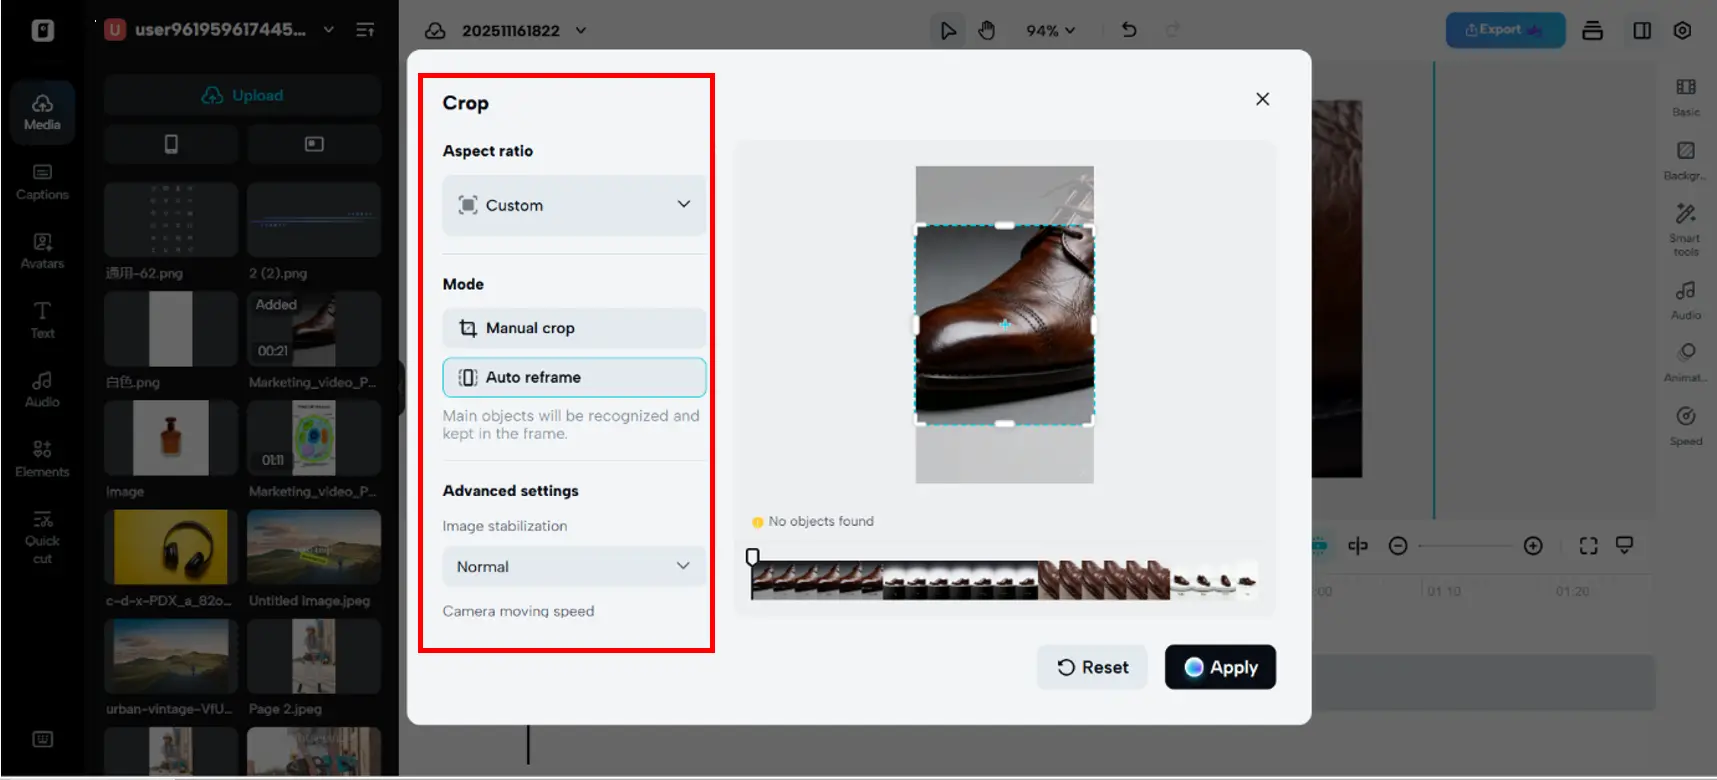The image size is (1717, 780).
Task: Click the crop box center crosshair
Action: pyautogui.click(x=1004, y=324)
